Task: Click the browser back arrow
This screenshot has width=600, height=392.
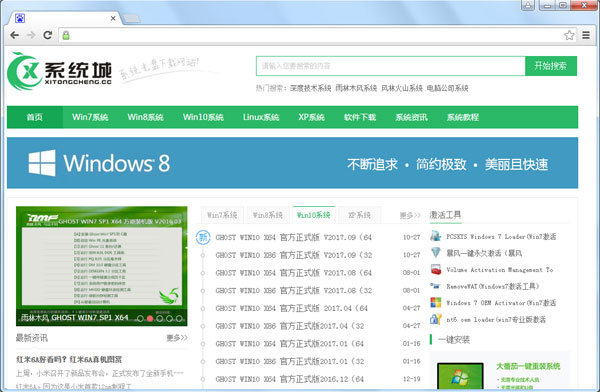Action: tap(15, 35)
